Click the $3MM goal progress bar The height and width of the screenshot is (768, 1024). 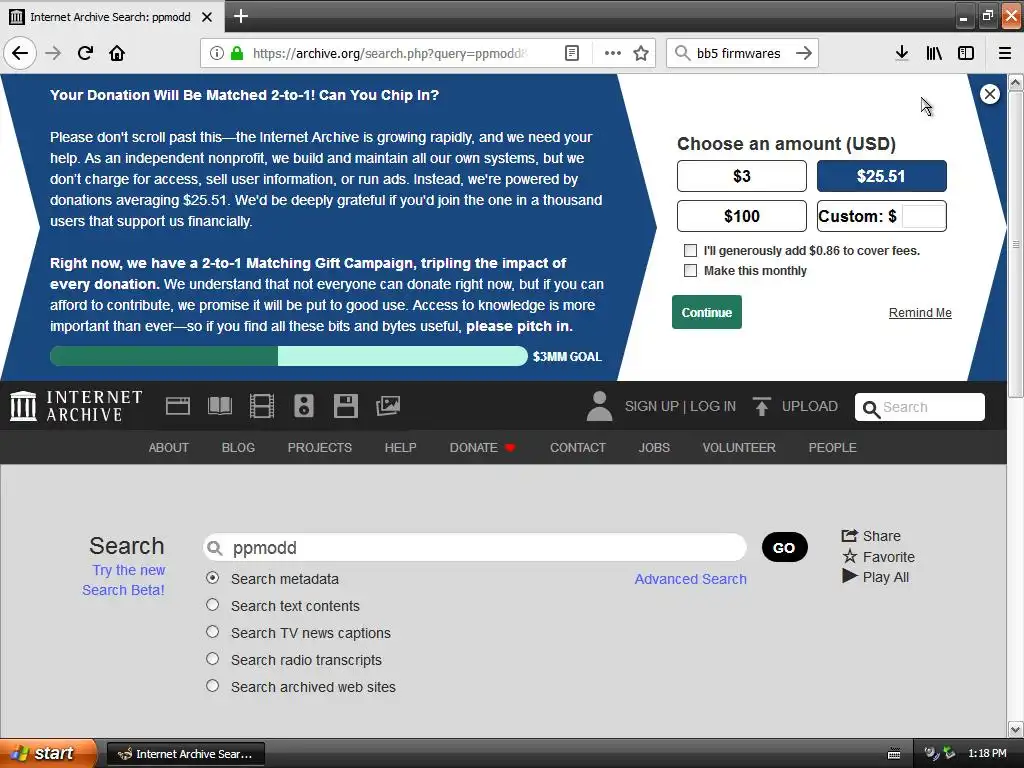[289, 357]
